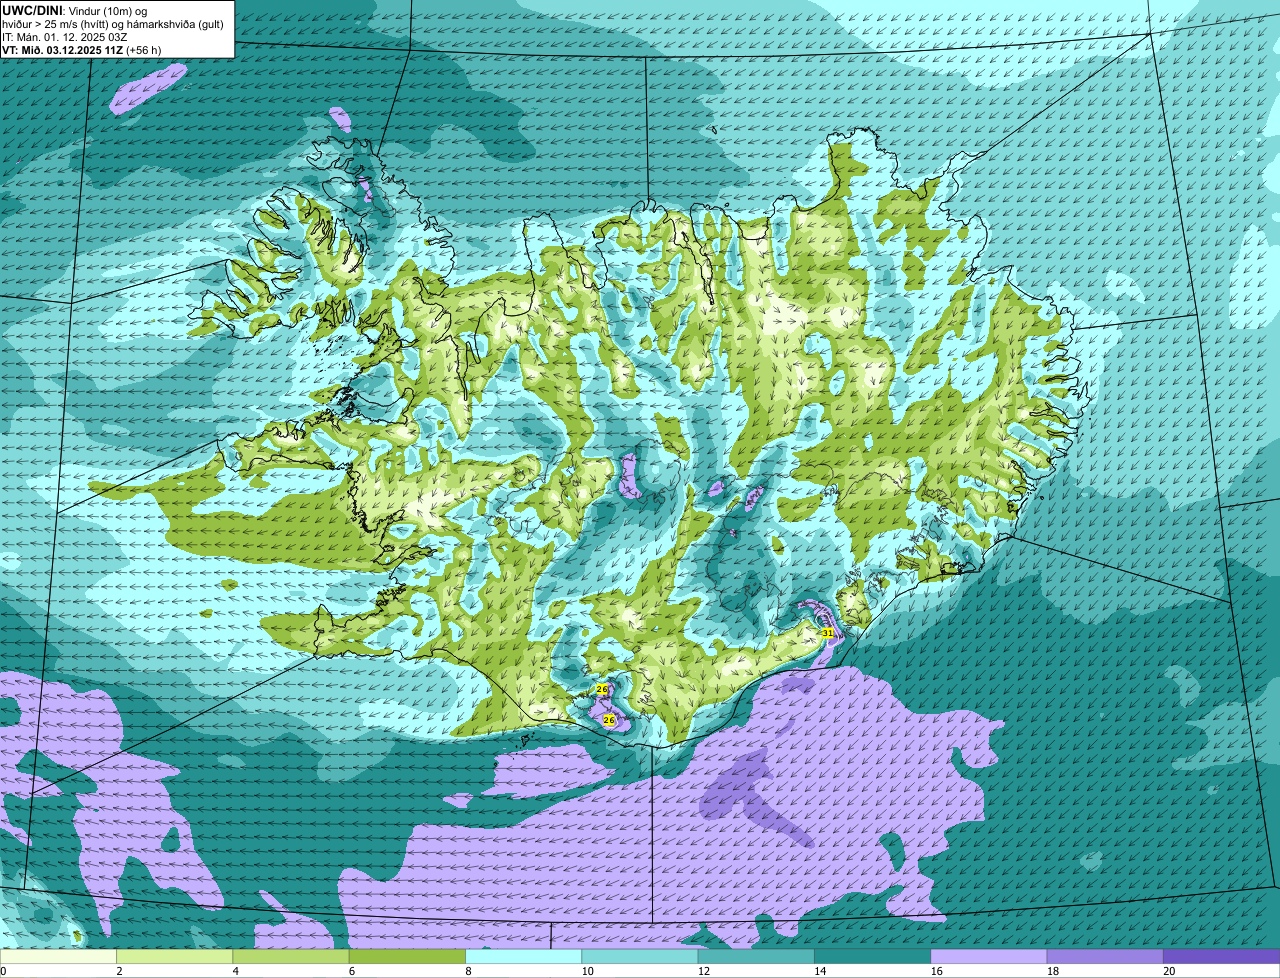1280x978 pixels.
Task: Click the UWC/DINI title in legend box
Action: pos(32,10)
